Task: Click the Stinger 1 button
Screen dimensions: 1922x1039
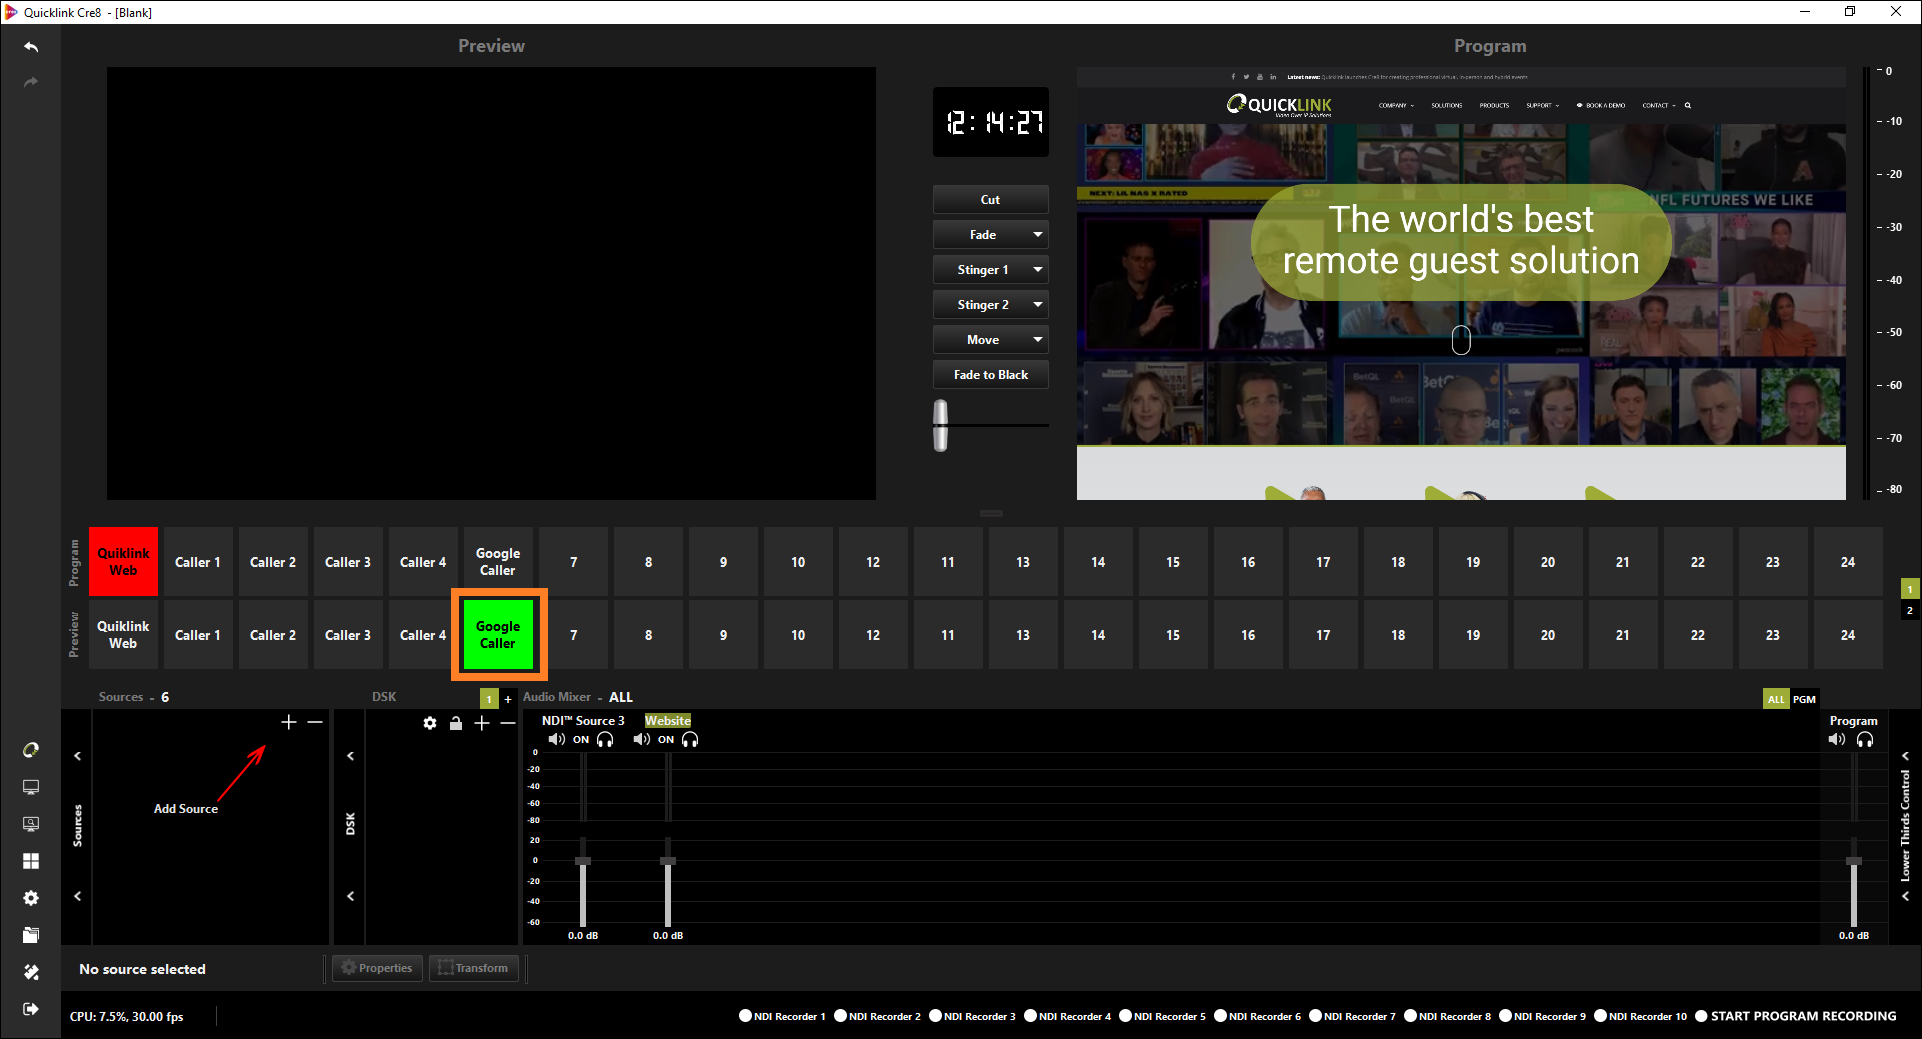Action: (x=981, y=270)
